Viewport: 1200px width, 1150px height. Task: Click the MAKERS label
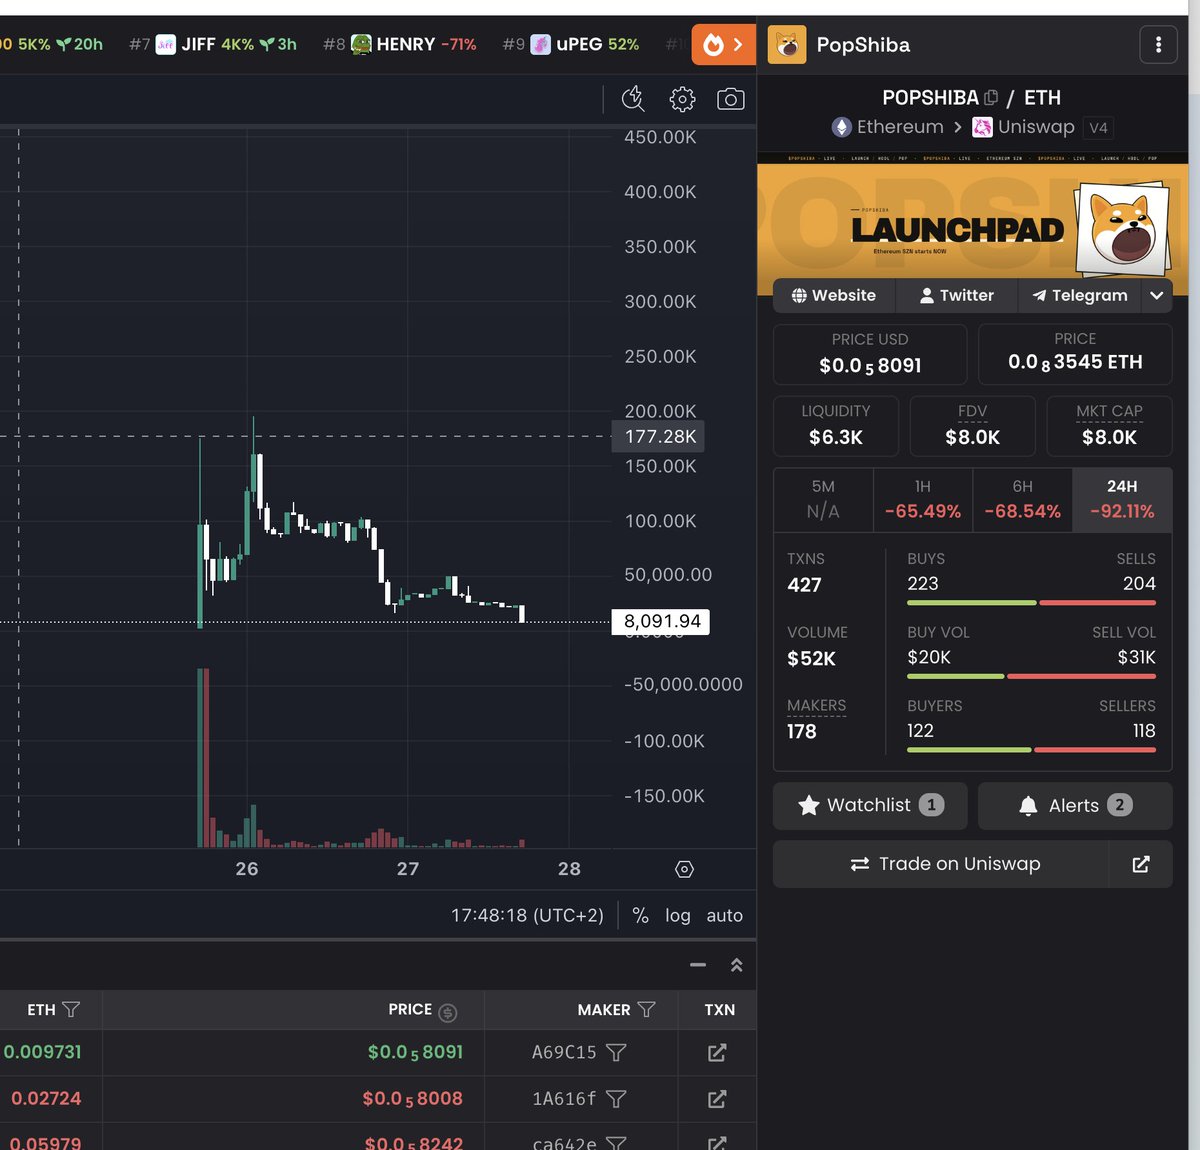pos(816,706)
